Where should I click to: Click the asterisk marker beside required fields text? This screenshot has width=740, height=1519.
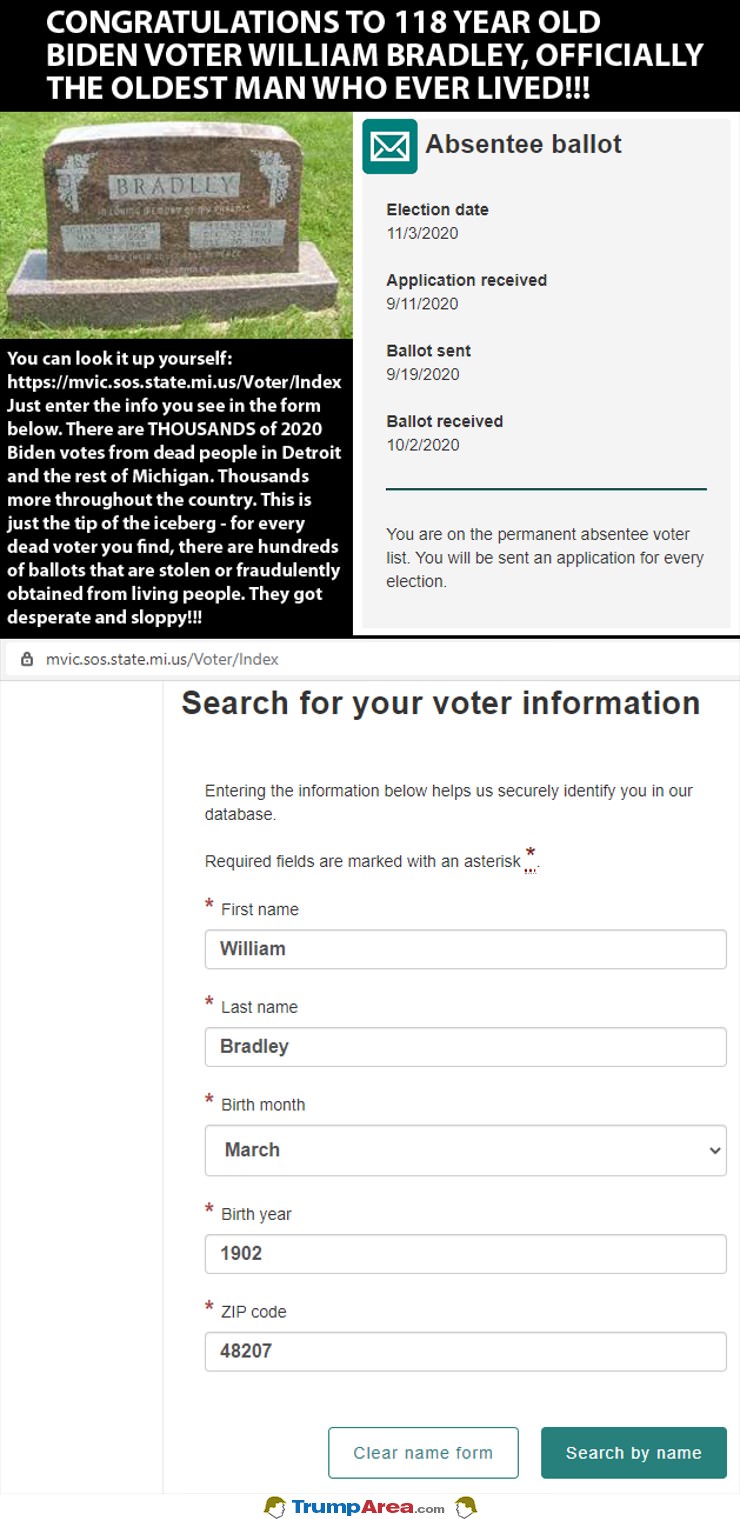(x=531, y=856)
